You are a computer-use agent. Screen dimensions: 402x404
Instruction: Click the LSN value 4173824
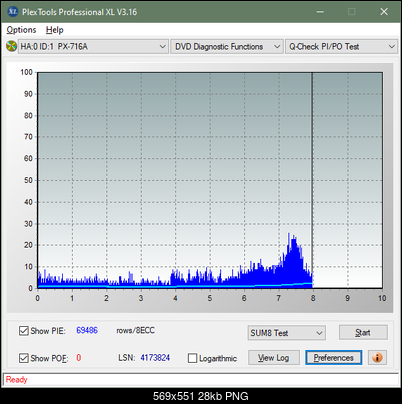click(x=155, y=358)
